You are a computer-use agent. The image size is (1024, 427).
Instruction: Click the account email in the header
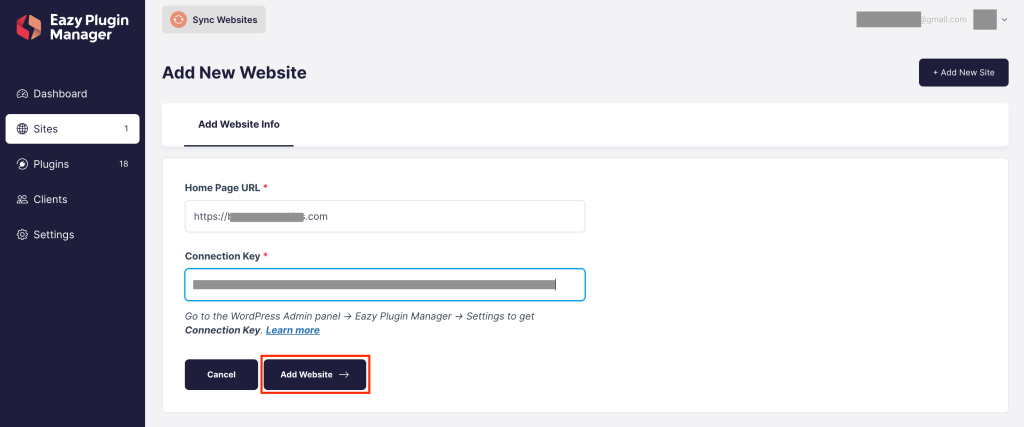[x=911, y=20]
